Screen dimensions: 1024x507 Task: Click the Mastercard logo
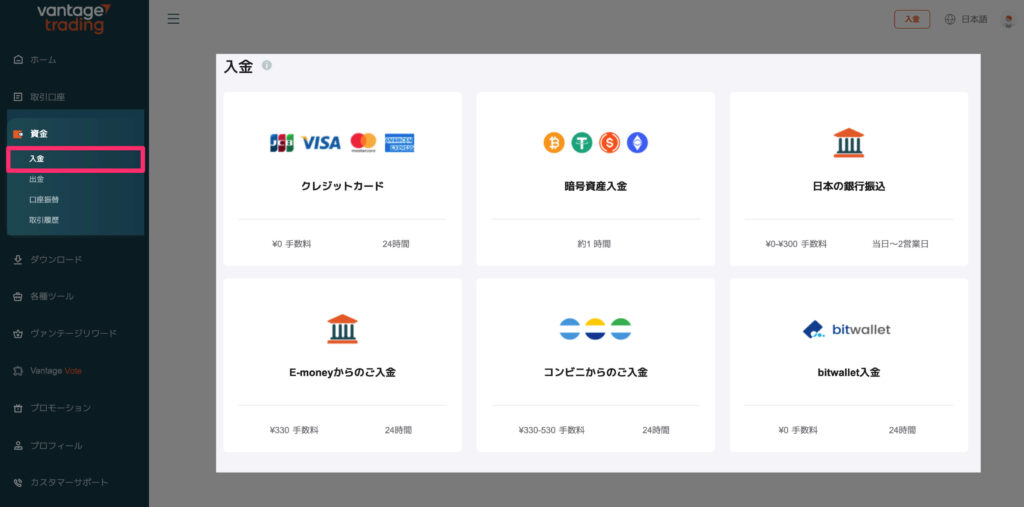pyautogui.click(x=363, y=142)
